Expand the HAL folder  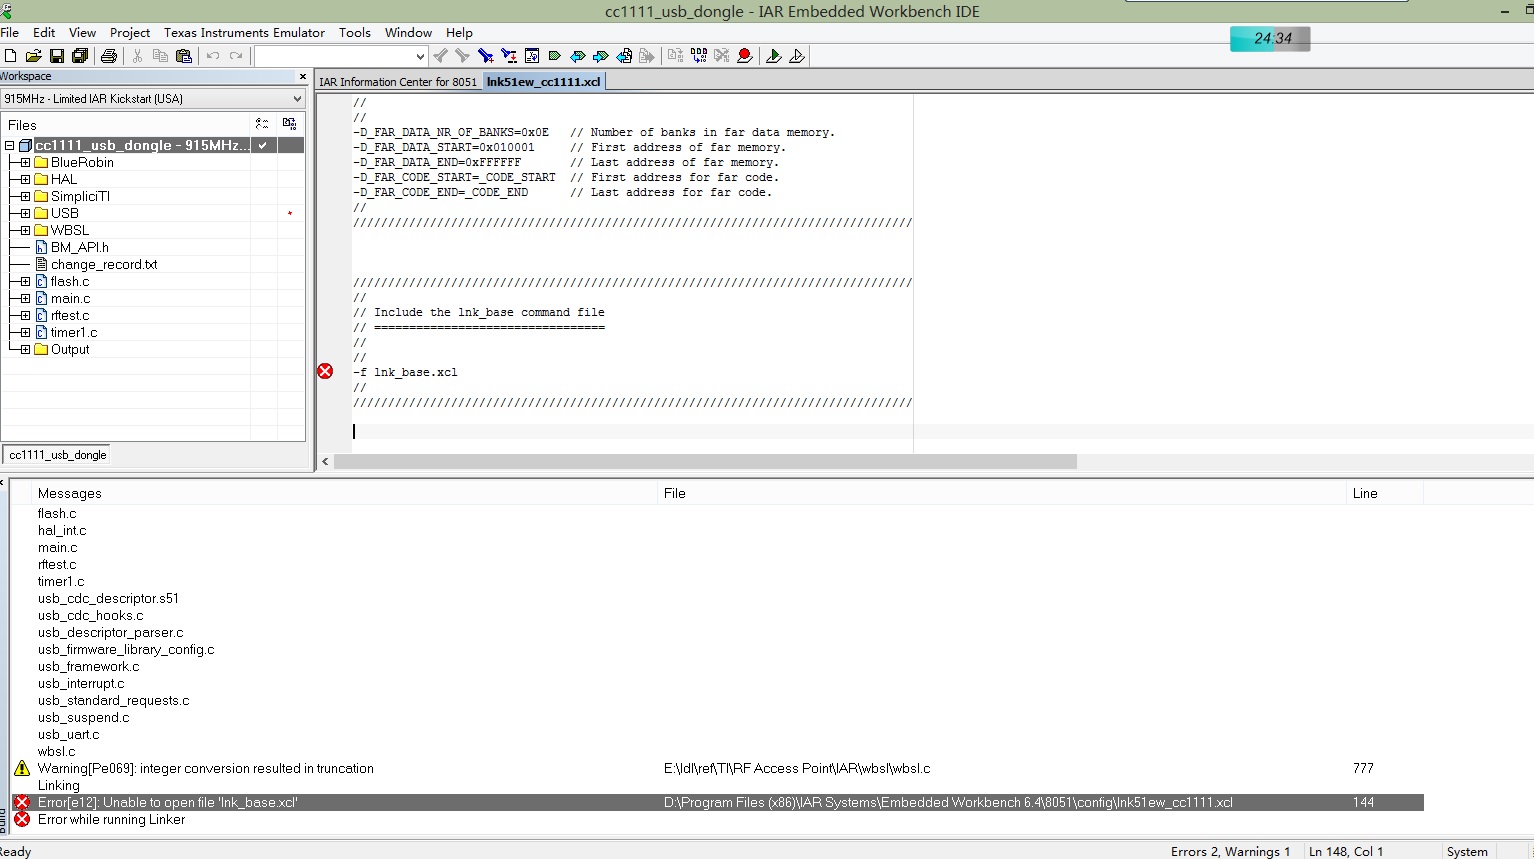pyautogui.click(x=26, y=180)
